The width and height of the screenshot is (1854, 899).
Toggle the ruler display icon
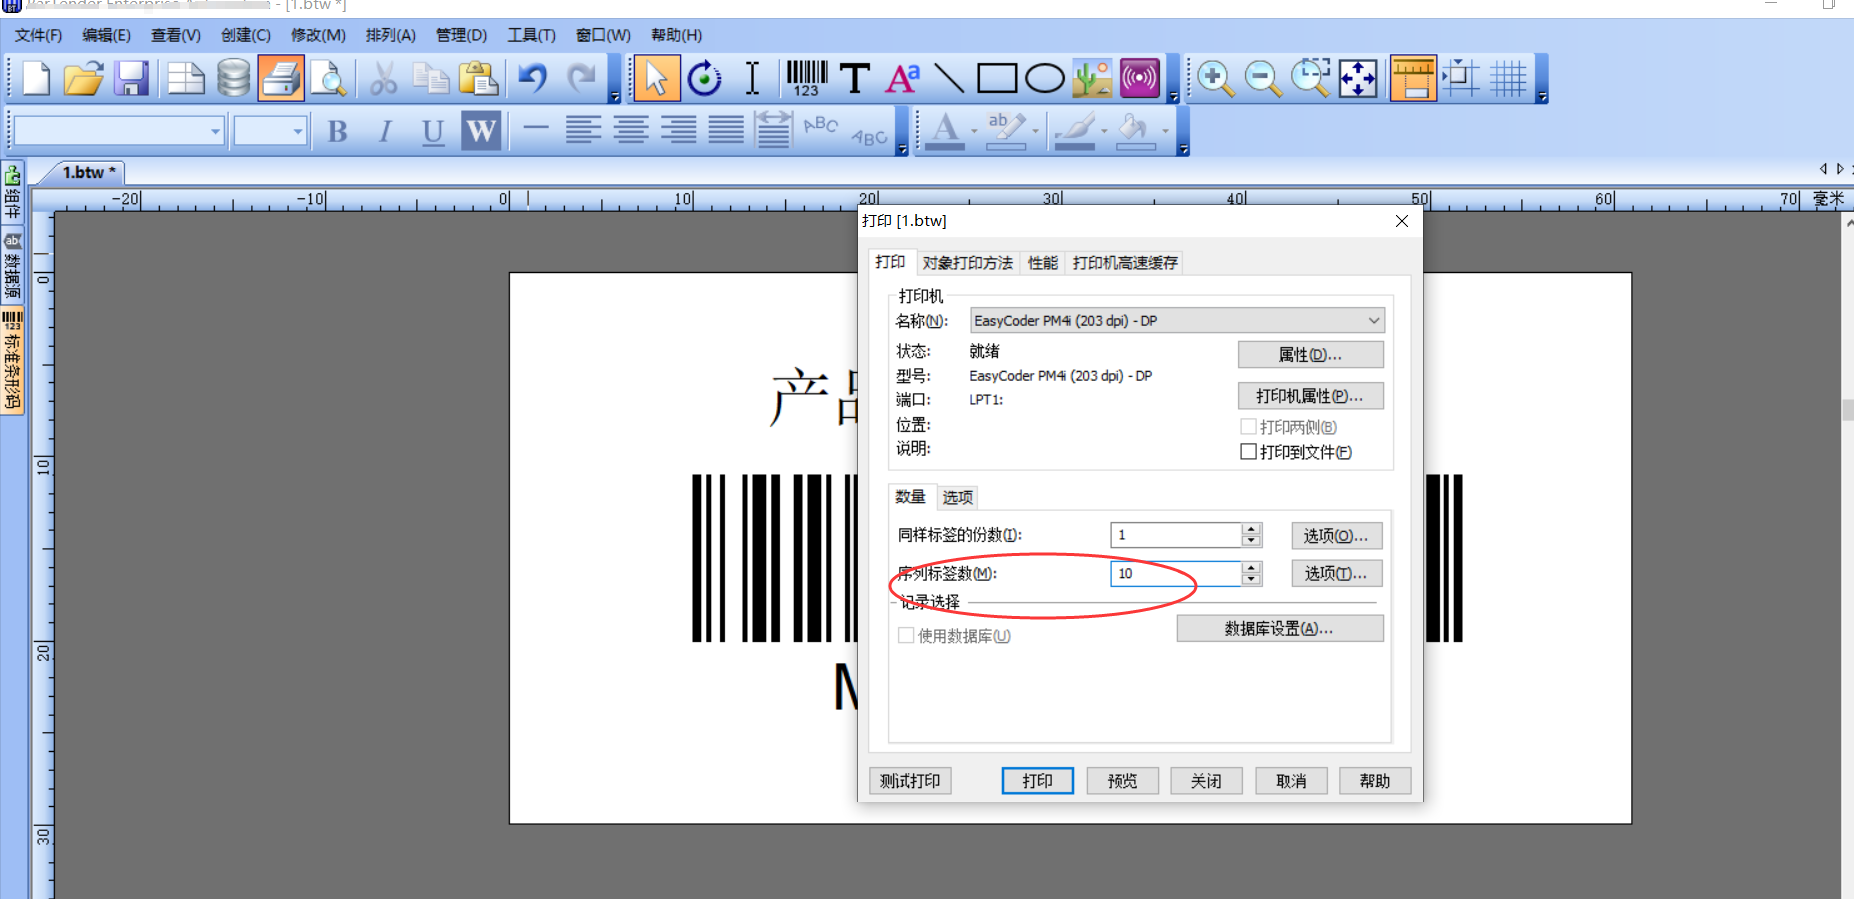(x=1413, y=78)
